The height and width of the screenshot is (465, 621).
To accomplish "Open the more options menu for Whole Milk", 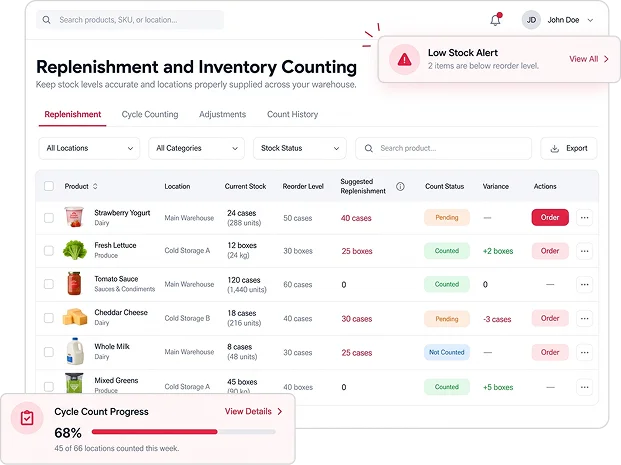I will [584, 353].
